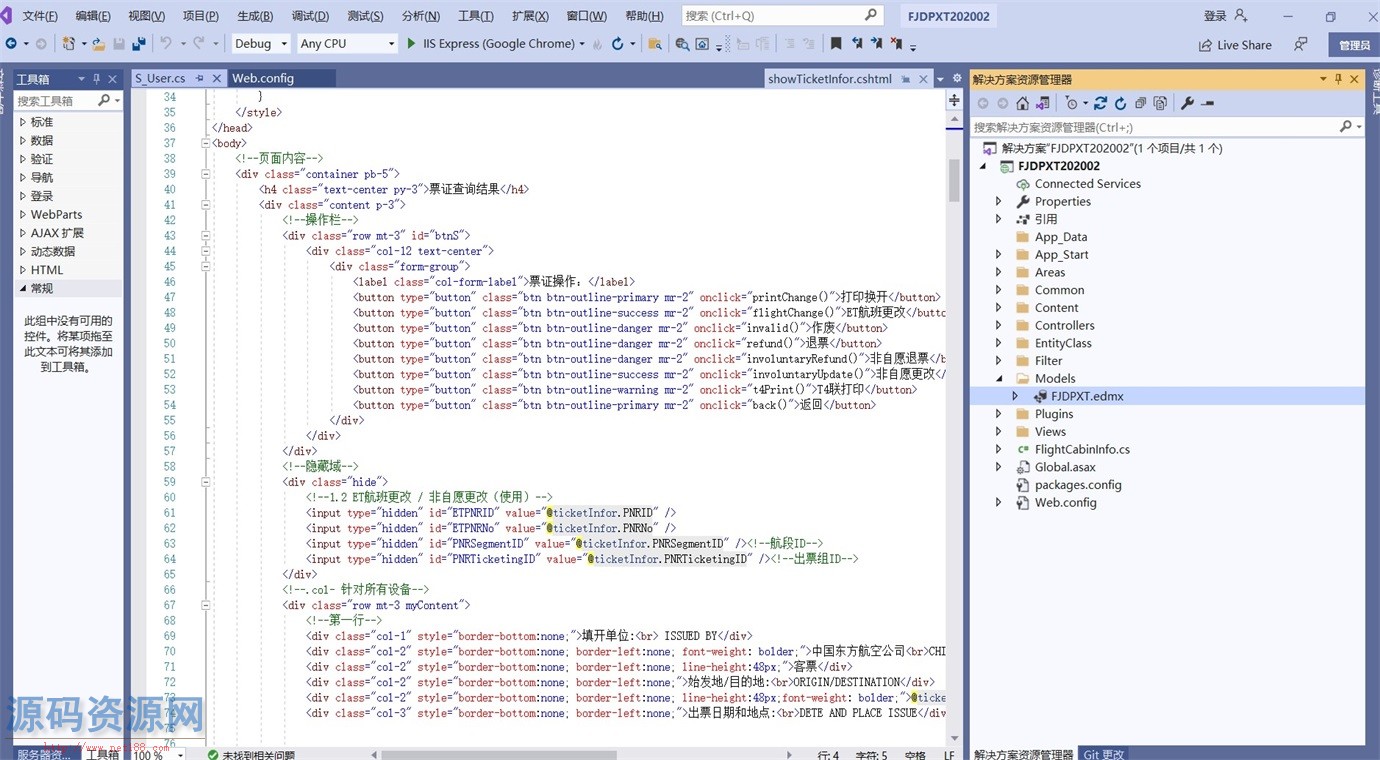Select Web.config in Solution Explorer

tap(1065, 502)
